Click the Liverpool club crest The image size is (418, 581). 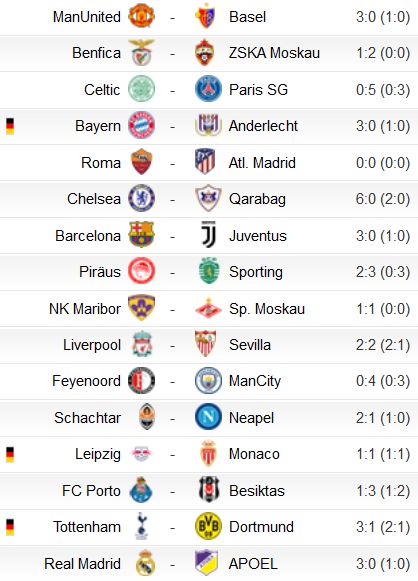142,344
